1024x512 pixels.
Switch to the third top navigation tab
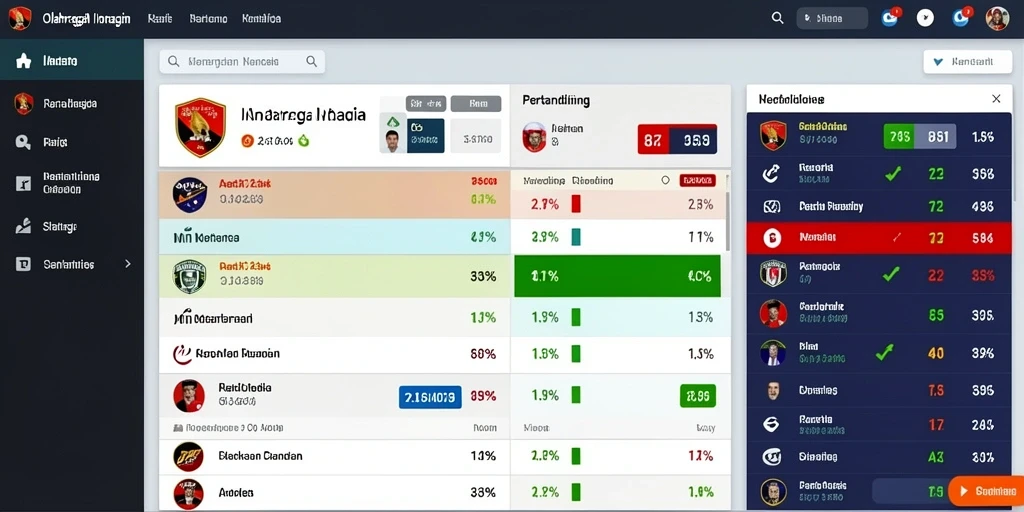coord(261,18)
